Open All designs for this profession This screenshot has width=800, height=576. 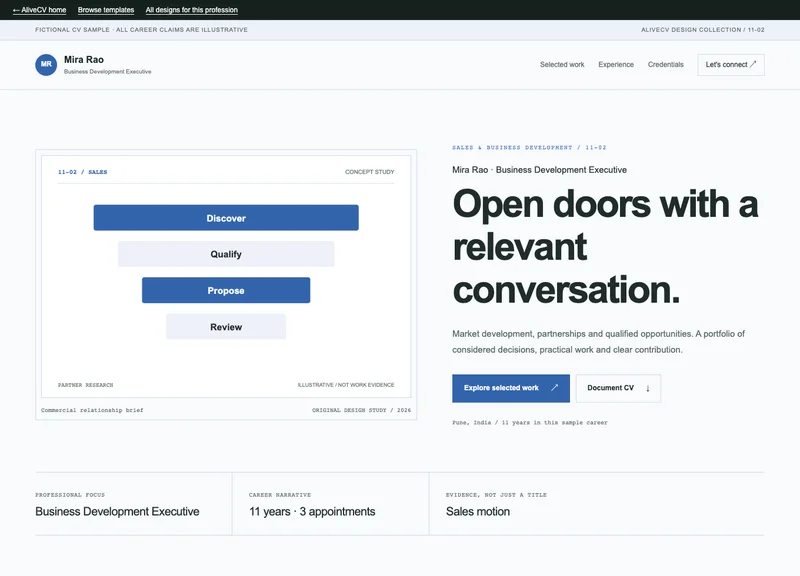click(191, 10)
